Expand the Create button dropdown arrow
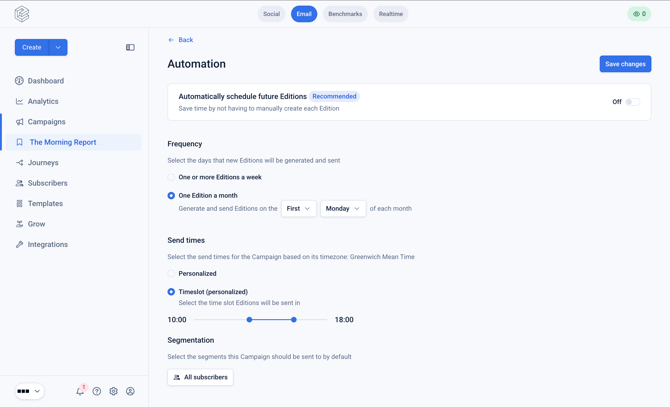The image size is (670, 407). coord(58,47)
